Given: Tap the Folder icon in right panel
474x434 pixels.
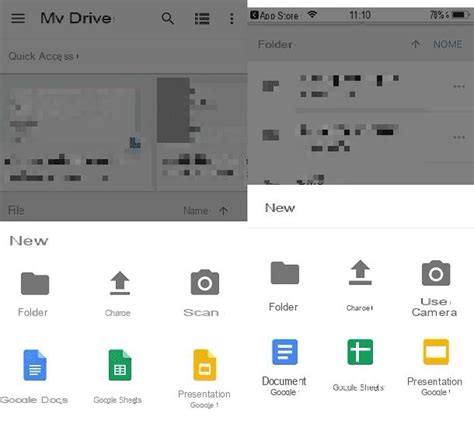Looking at the screenshot, I should coord(285,273).
